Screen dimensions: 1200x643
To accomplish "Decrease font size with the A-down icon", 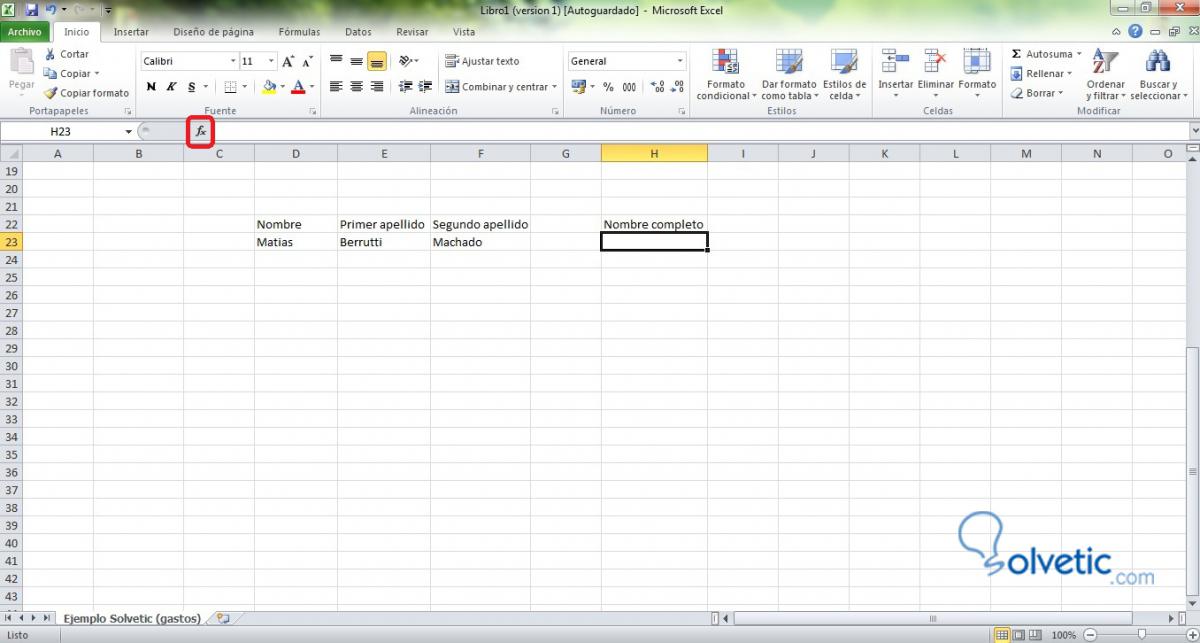I will tap(309, 61).
